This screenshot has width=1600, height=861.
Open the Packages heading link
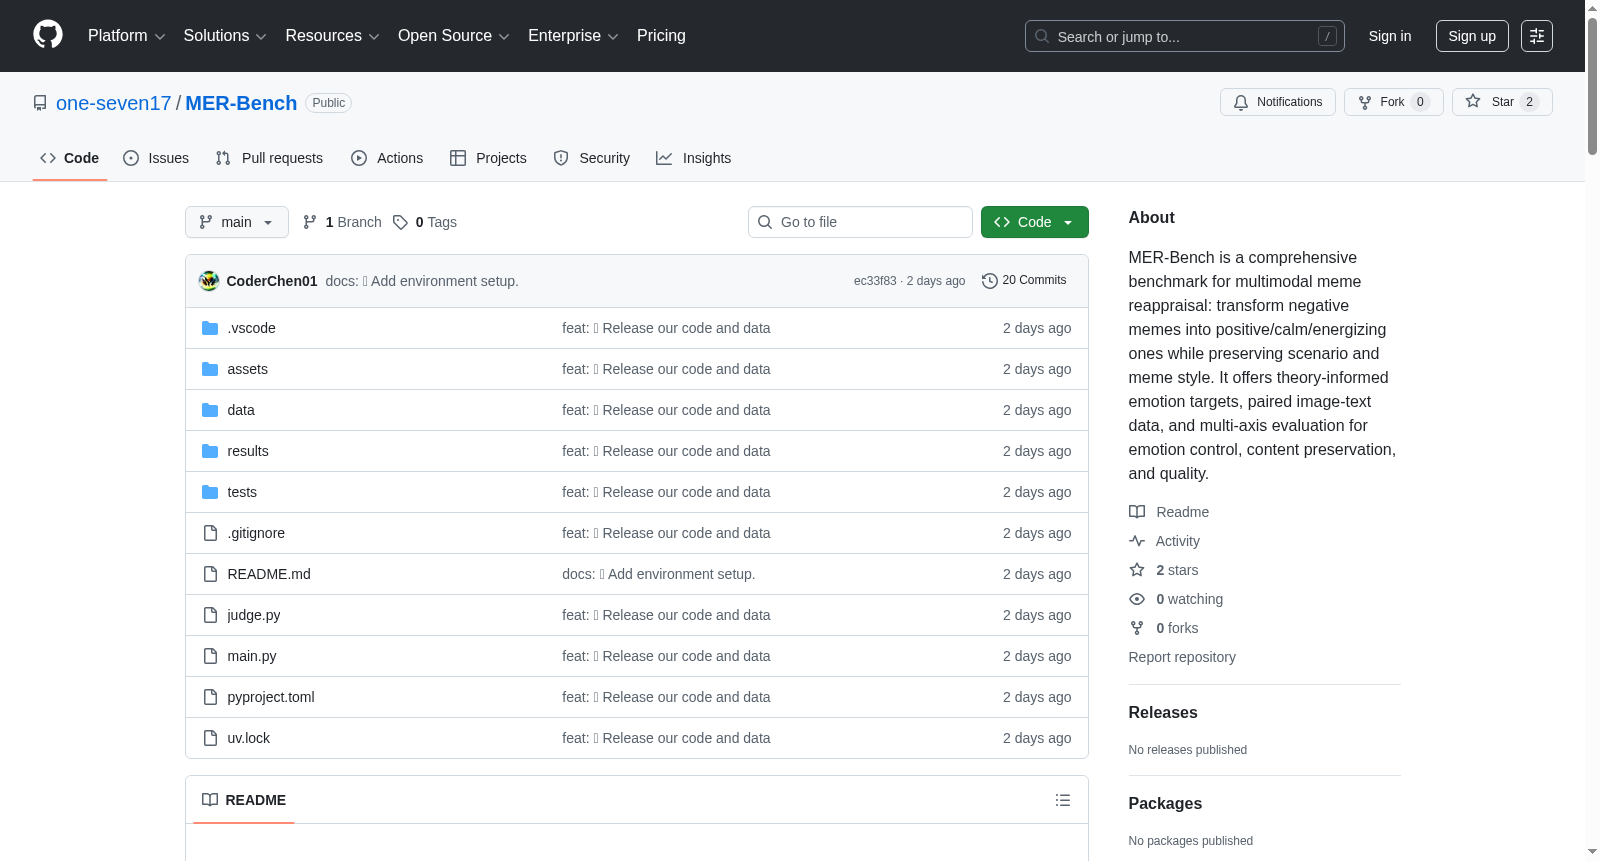coord(1165,803)
